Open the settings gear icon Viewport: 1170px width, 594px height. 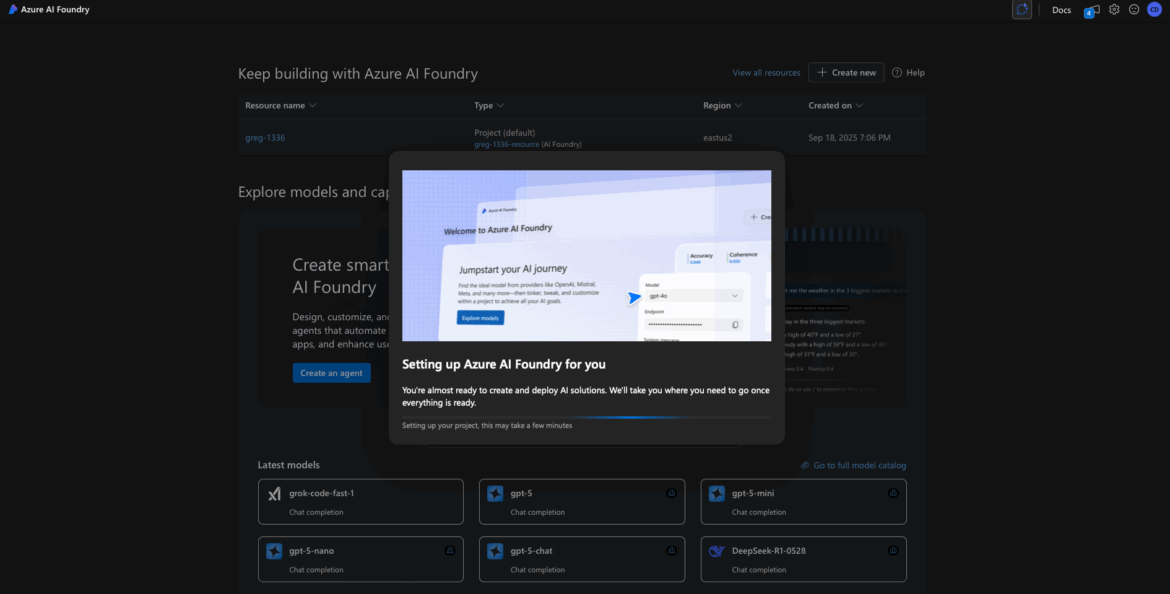coord(1114,10)
